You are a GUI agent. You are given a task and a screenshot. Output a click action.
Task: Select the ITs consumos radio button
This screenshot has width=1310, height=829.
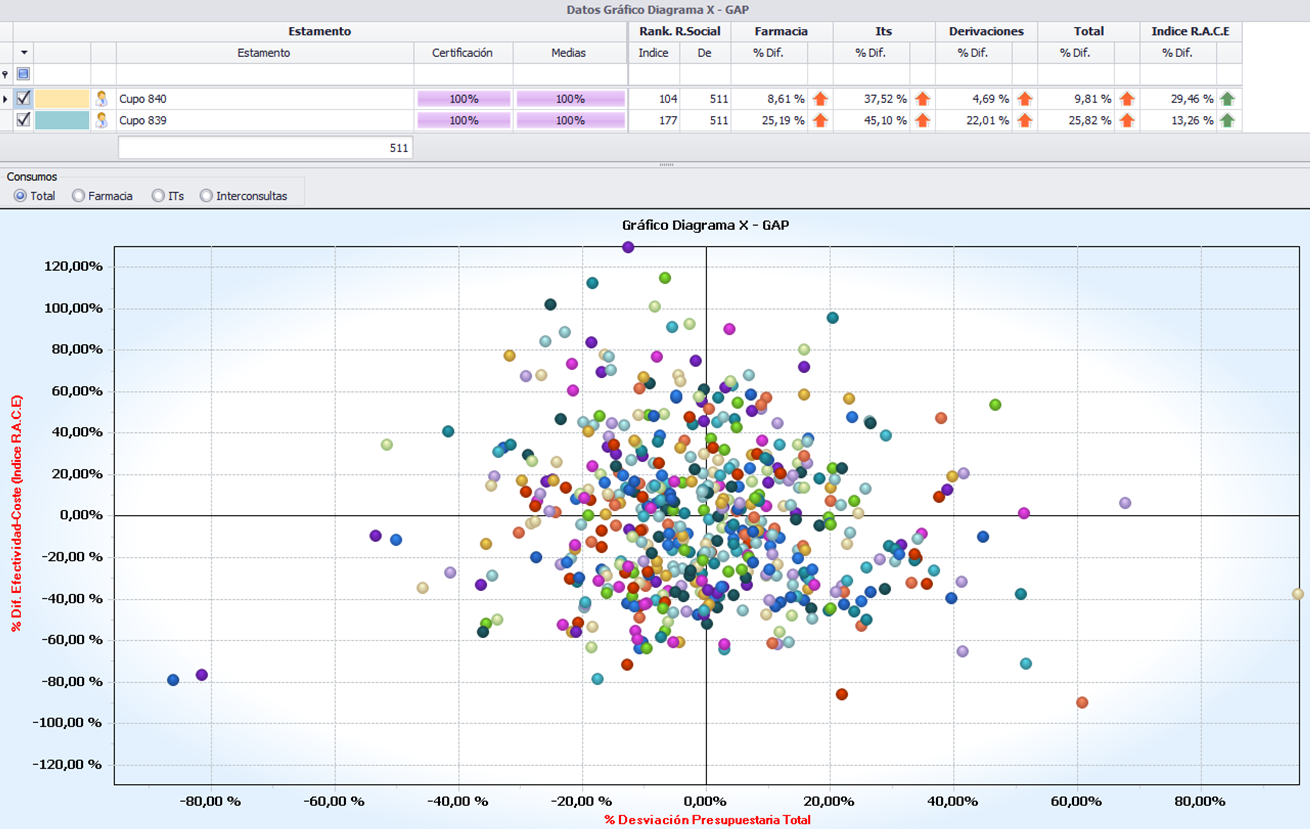click(158, 196)
